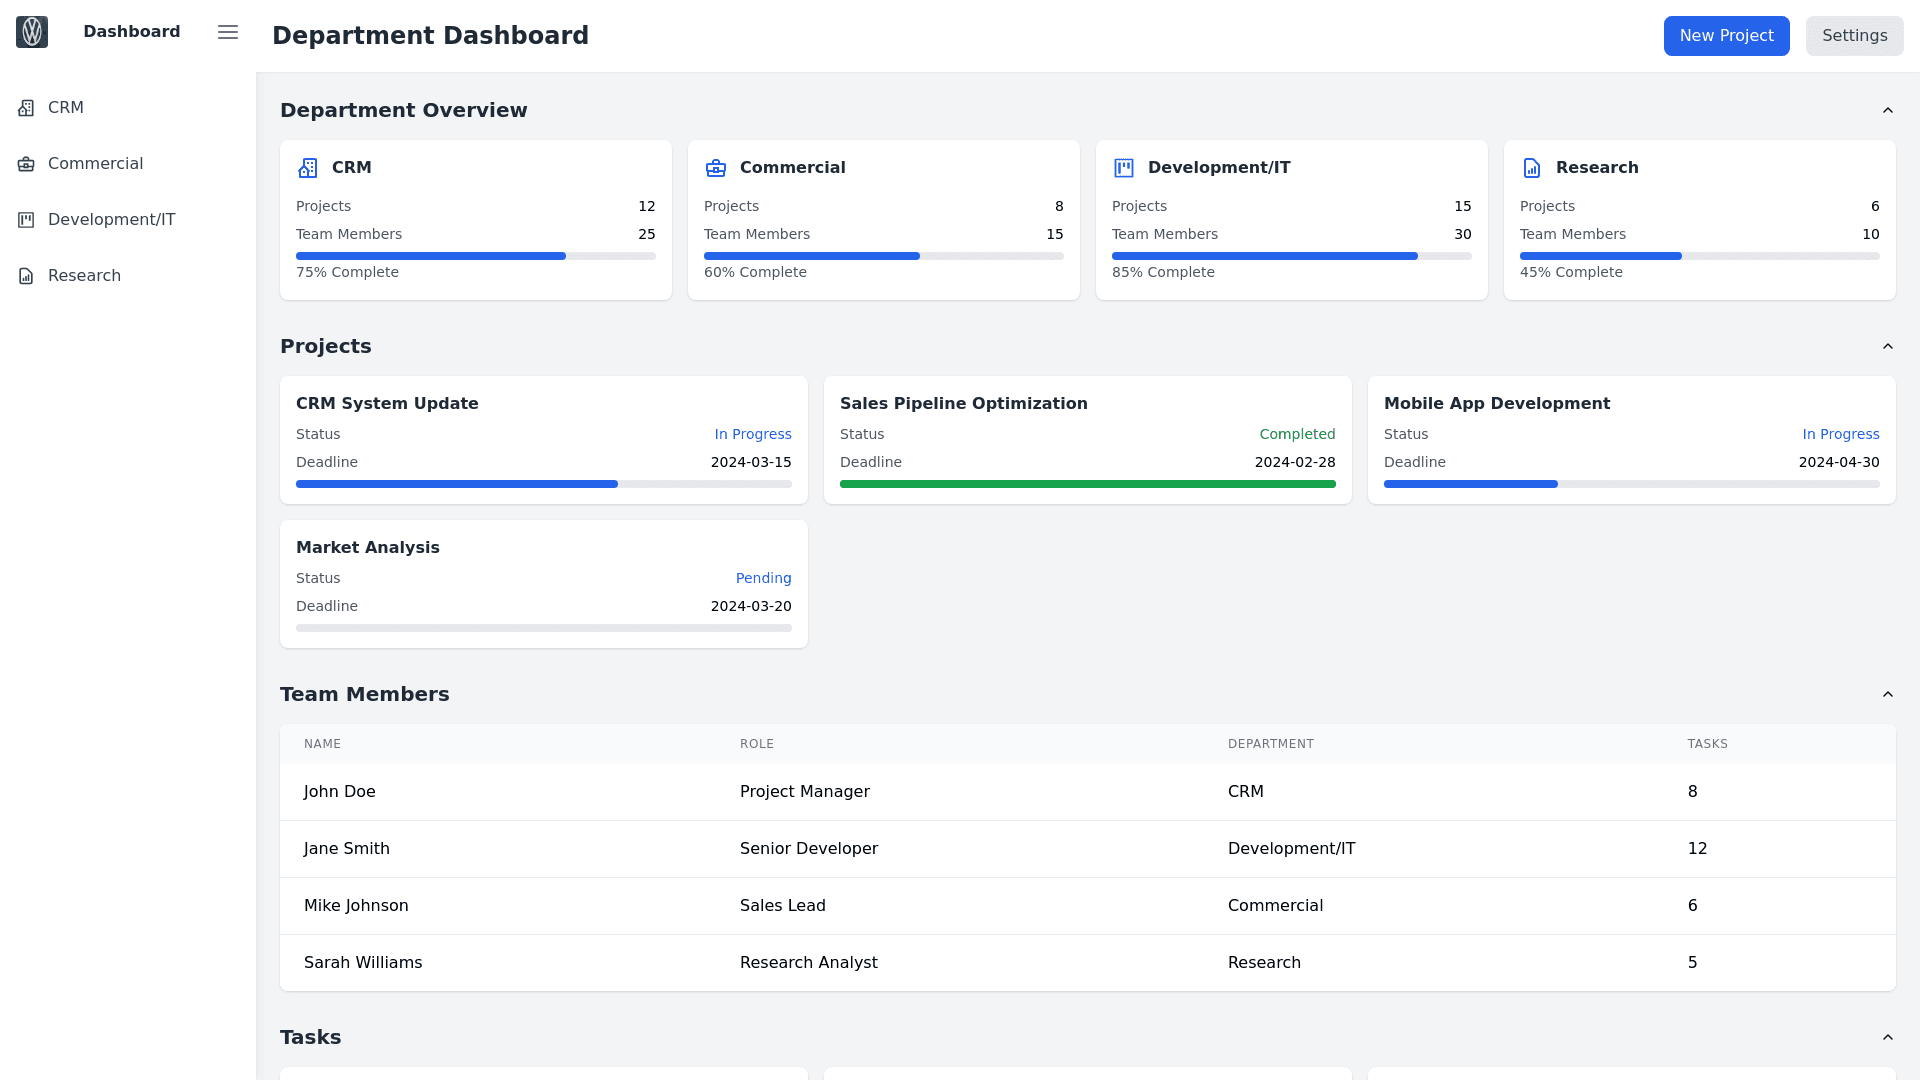Screen dimensions: 1920x1080
Task: Collapse the Department Overview section
Action: 1888,110
